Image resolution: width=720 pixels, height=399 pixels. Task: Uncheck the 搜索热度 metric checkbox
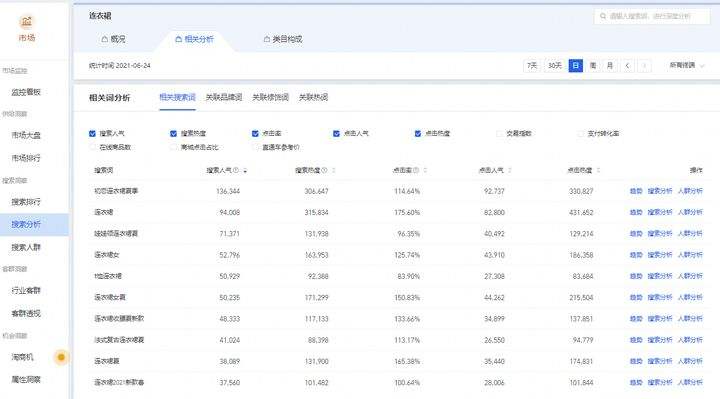coord(173,134)
